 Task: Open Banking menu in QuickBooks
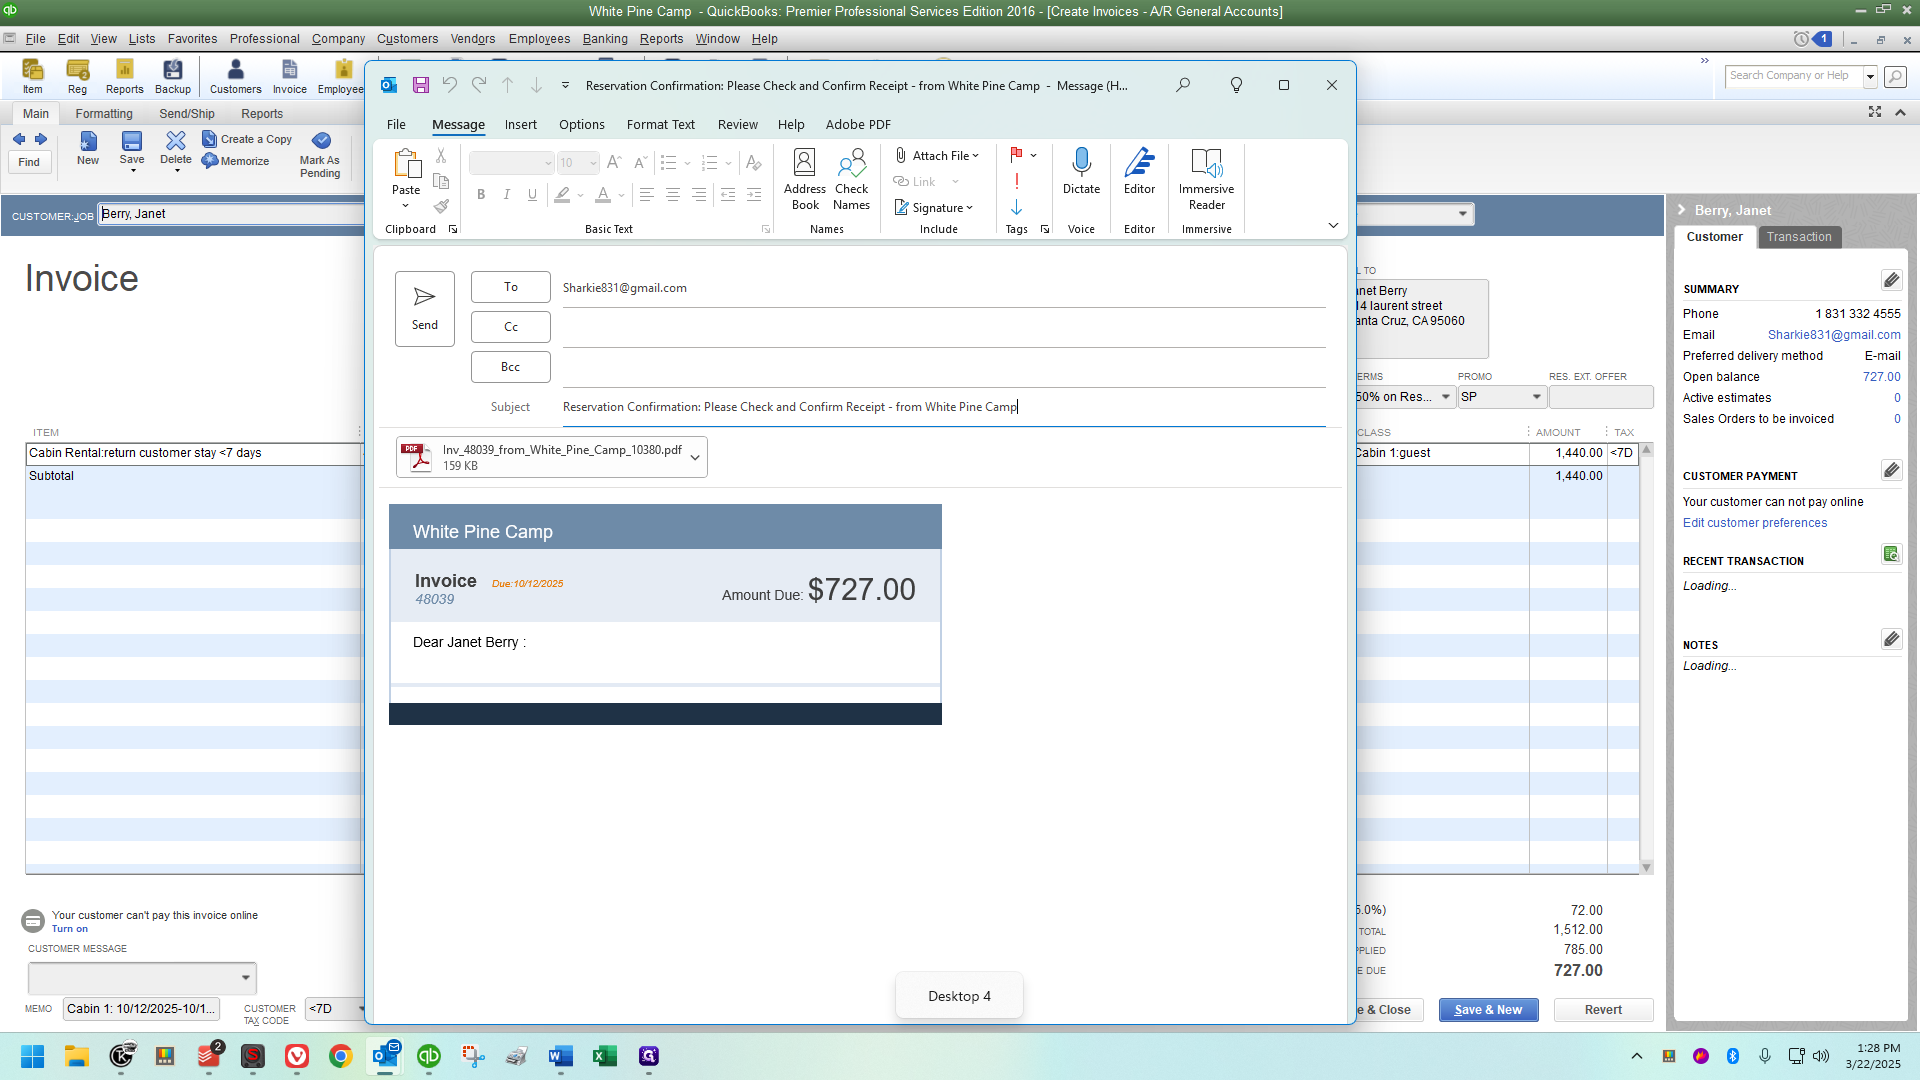click(x=604, y=39)
